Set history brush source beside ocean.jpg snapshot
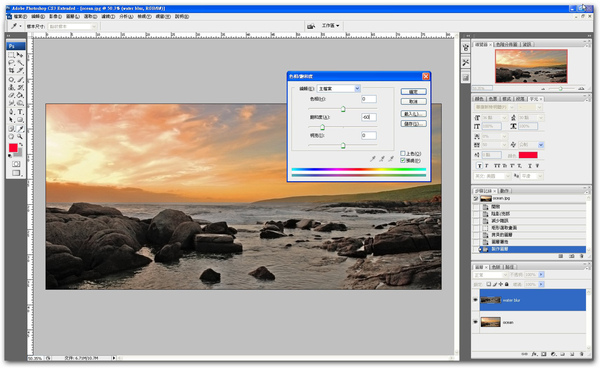 coord(476,199)
